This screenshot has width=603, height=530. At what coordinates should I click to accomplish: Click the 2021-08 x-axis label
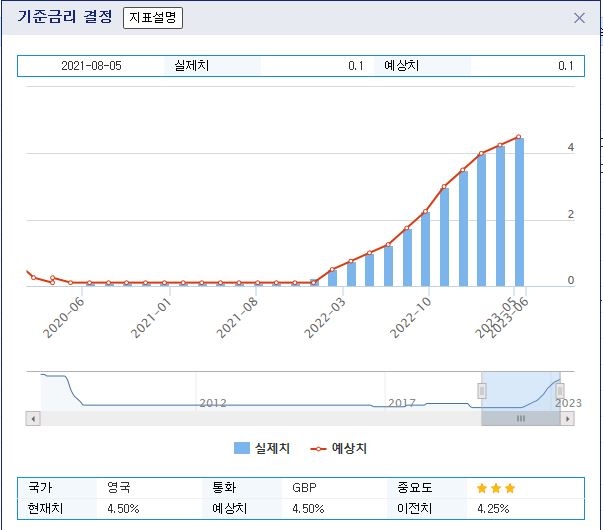click(x=237, y=317)
